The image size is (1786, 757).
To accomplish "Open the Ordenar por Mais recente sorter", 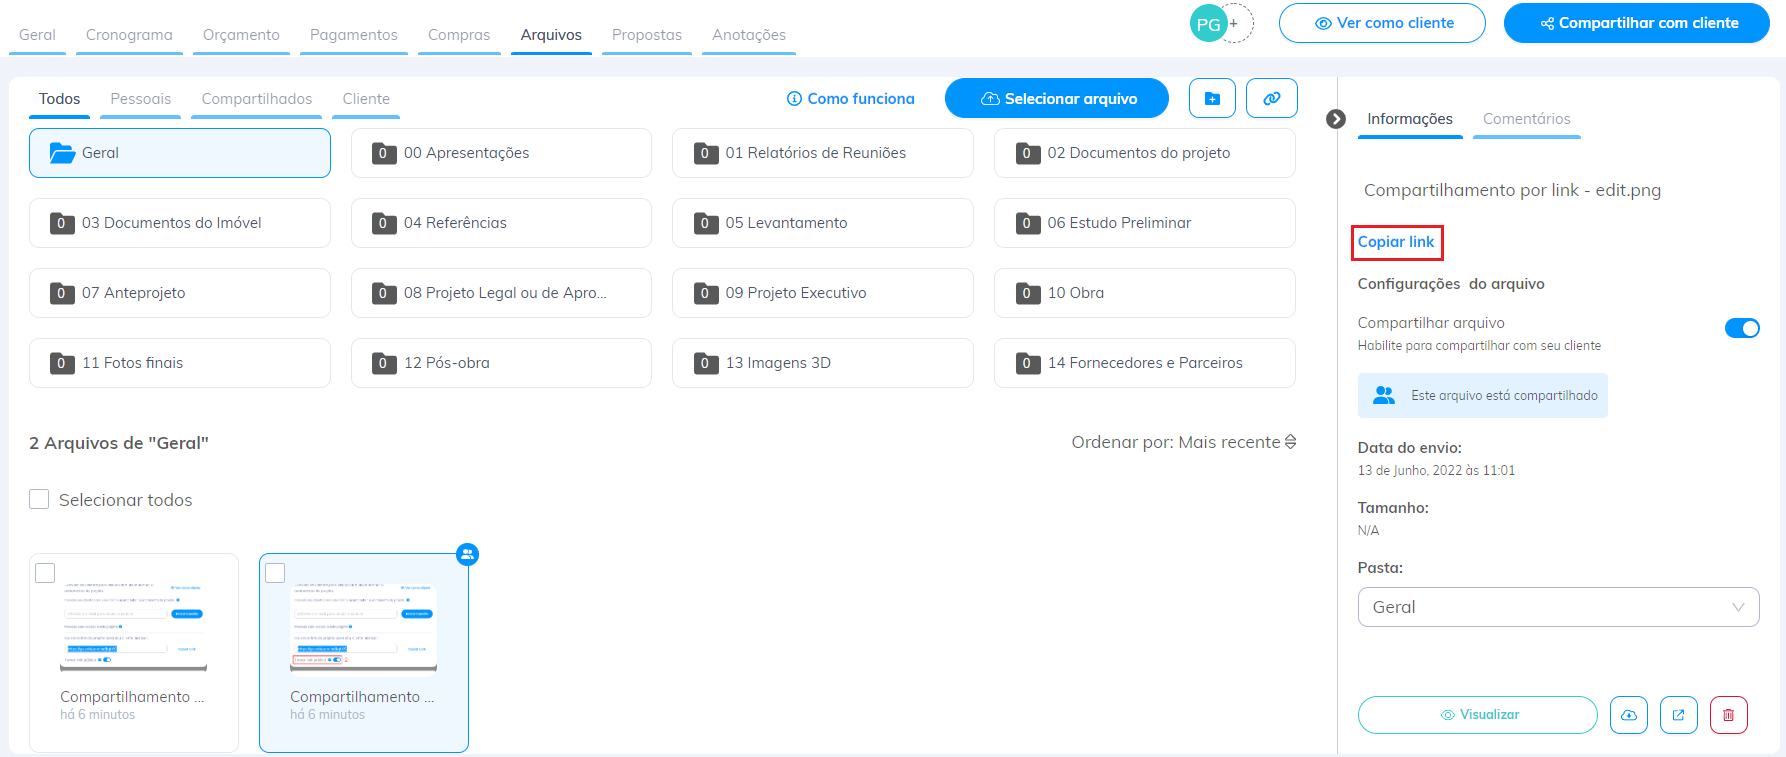I will (x=1184, y=442).
